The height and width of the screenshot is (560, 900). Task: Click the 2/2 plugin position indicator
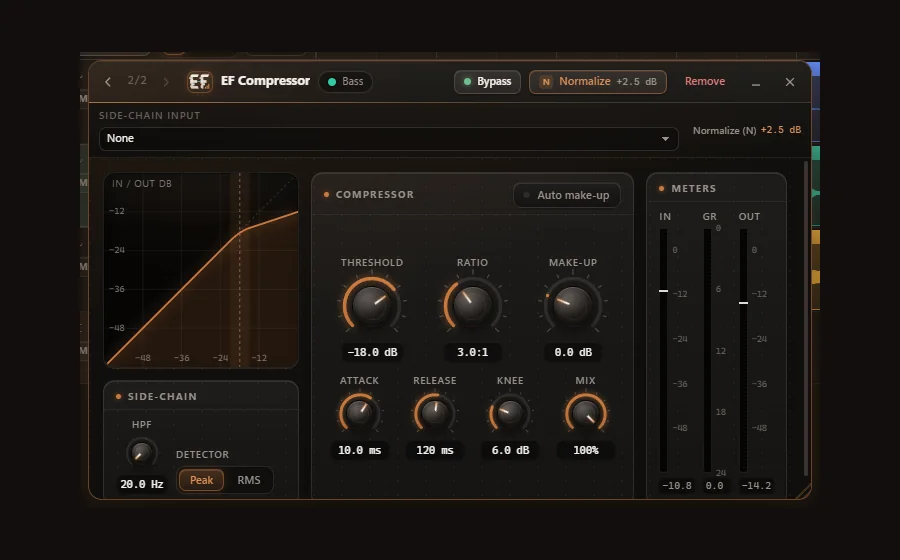pos(137,80)
